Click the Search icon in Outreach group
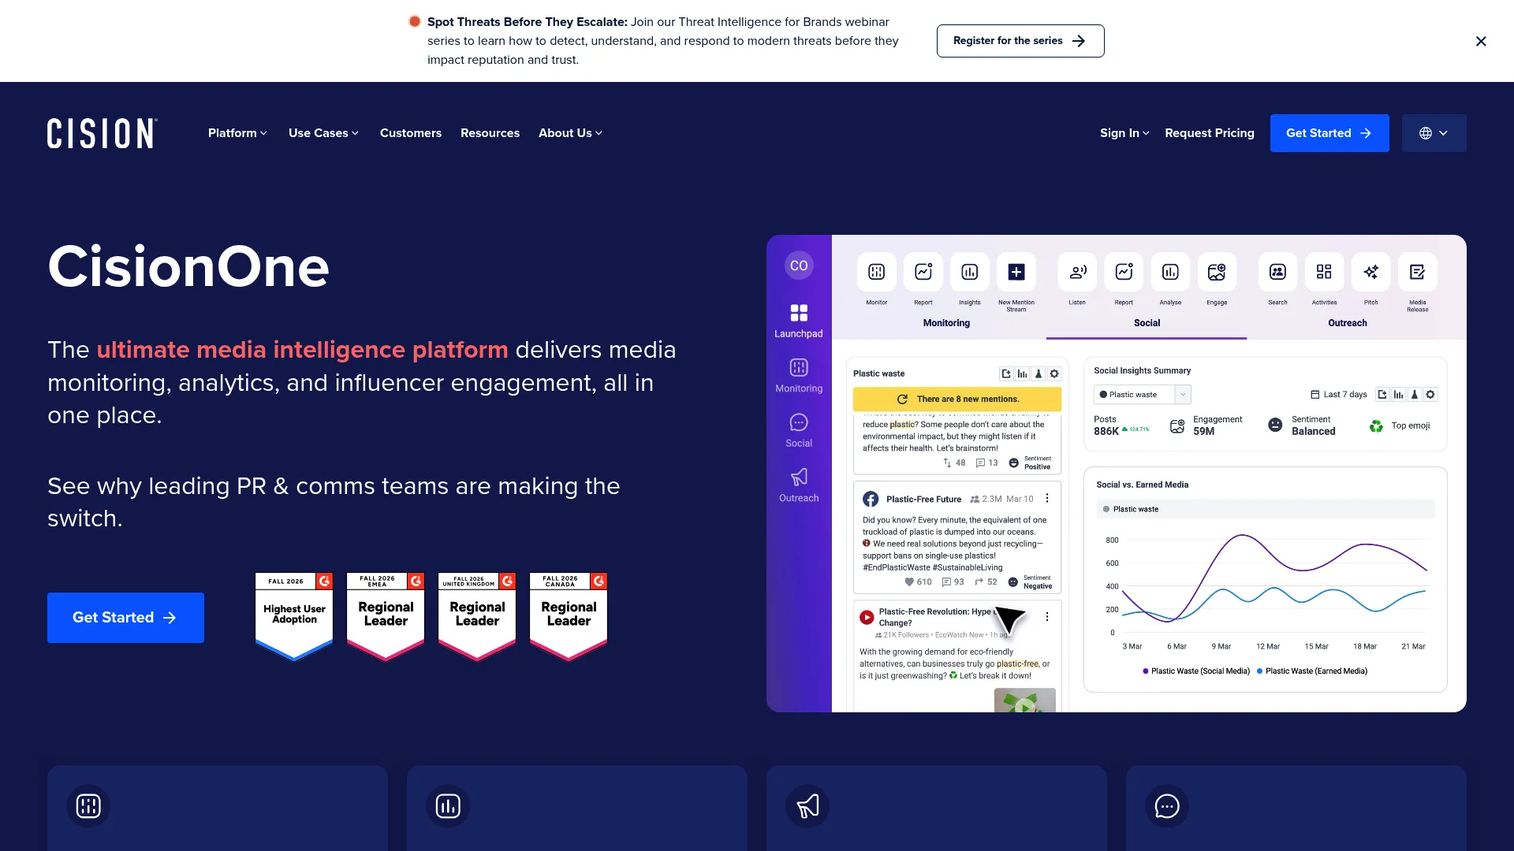Image resolution: width=1514 pixels, height=851 pixels. 1277,272
